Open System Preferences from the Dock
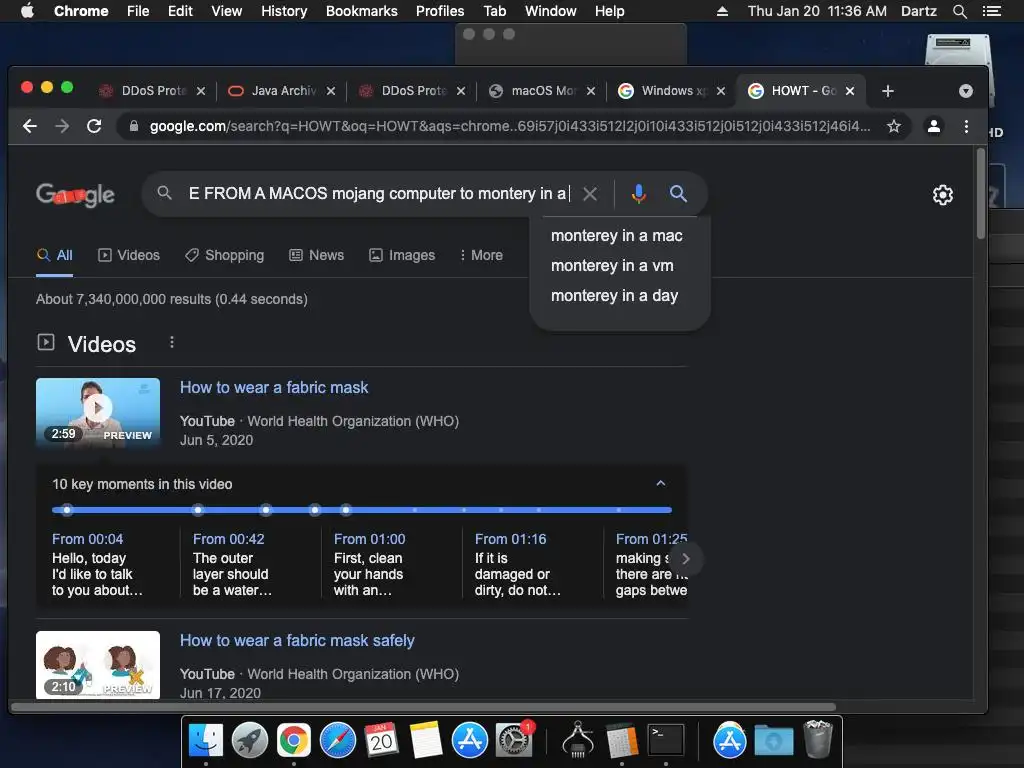This screenshot has height=768, width=1024. (514, 741)
